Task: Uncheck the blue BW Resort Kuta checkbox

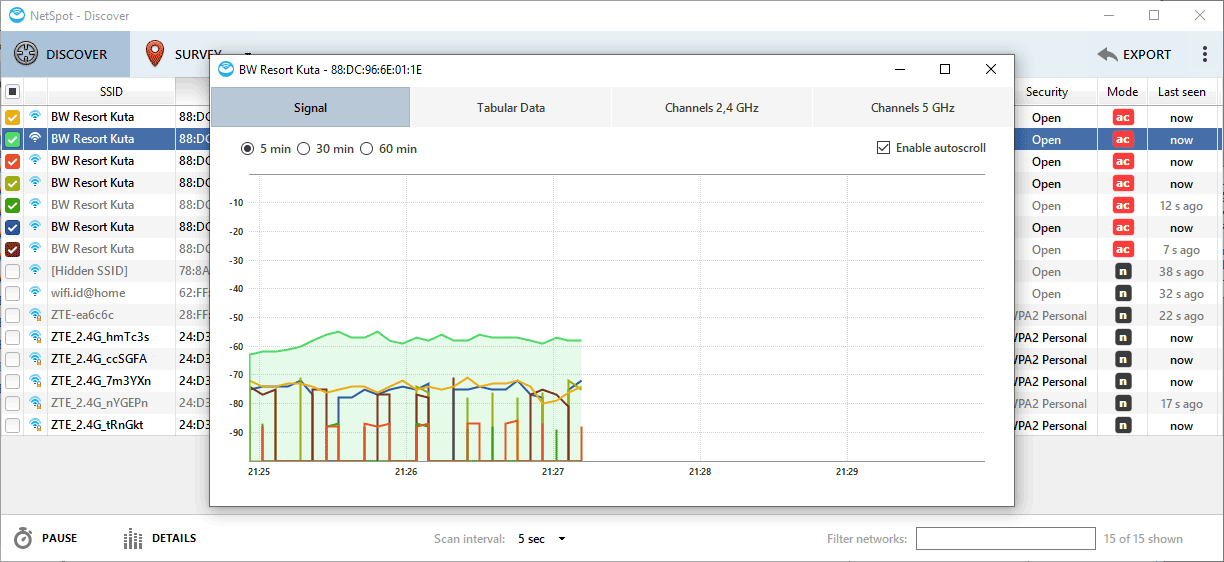Action: tap(12, 227)
